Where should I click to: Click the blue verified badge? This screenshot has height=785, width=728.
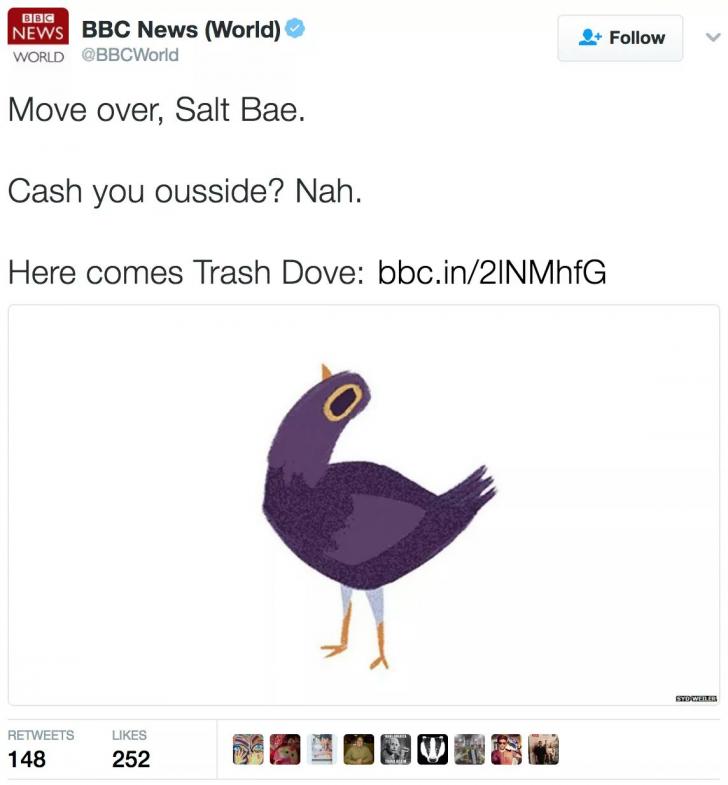(x=294, y=28)
